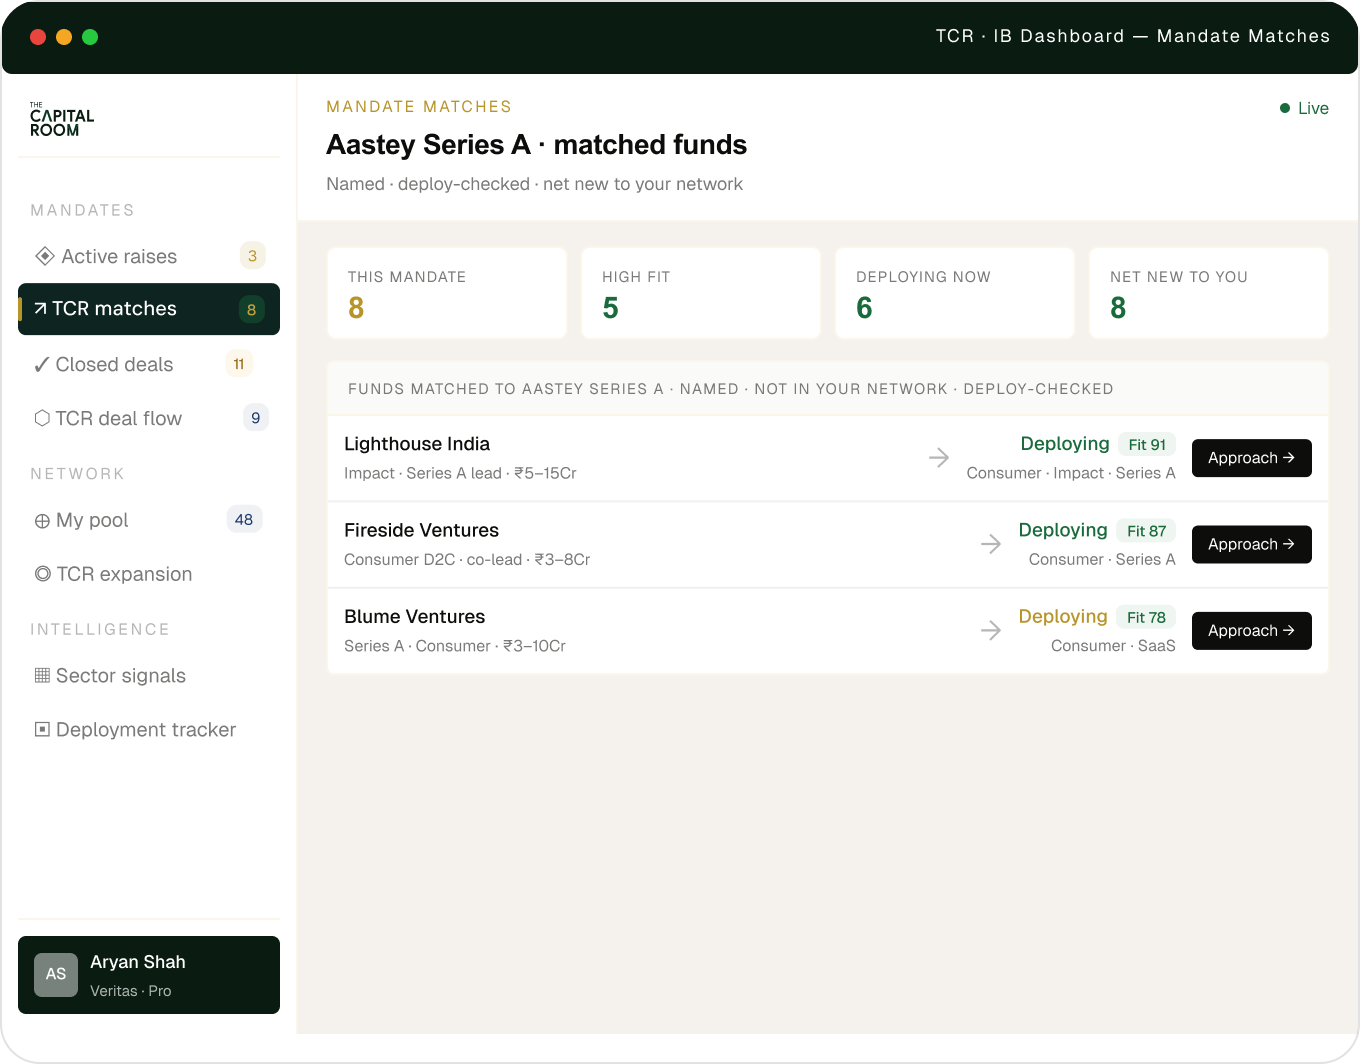1360x1064 pixels.
Task: Open Active raises in the sidebar
Action: point(149,256)
